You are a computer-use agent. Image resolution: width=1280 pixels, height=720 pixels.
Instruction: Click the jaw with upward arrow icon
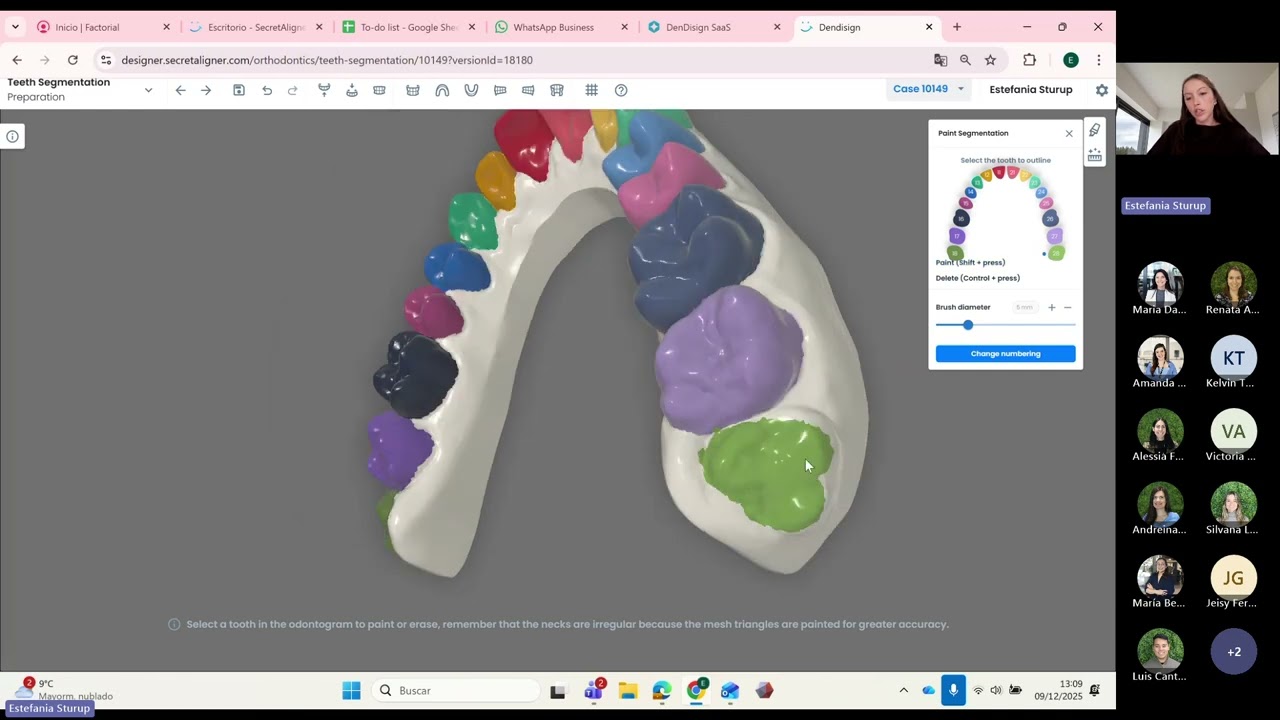[324, 90]
